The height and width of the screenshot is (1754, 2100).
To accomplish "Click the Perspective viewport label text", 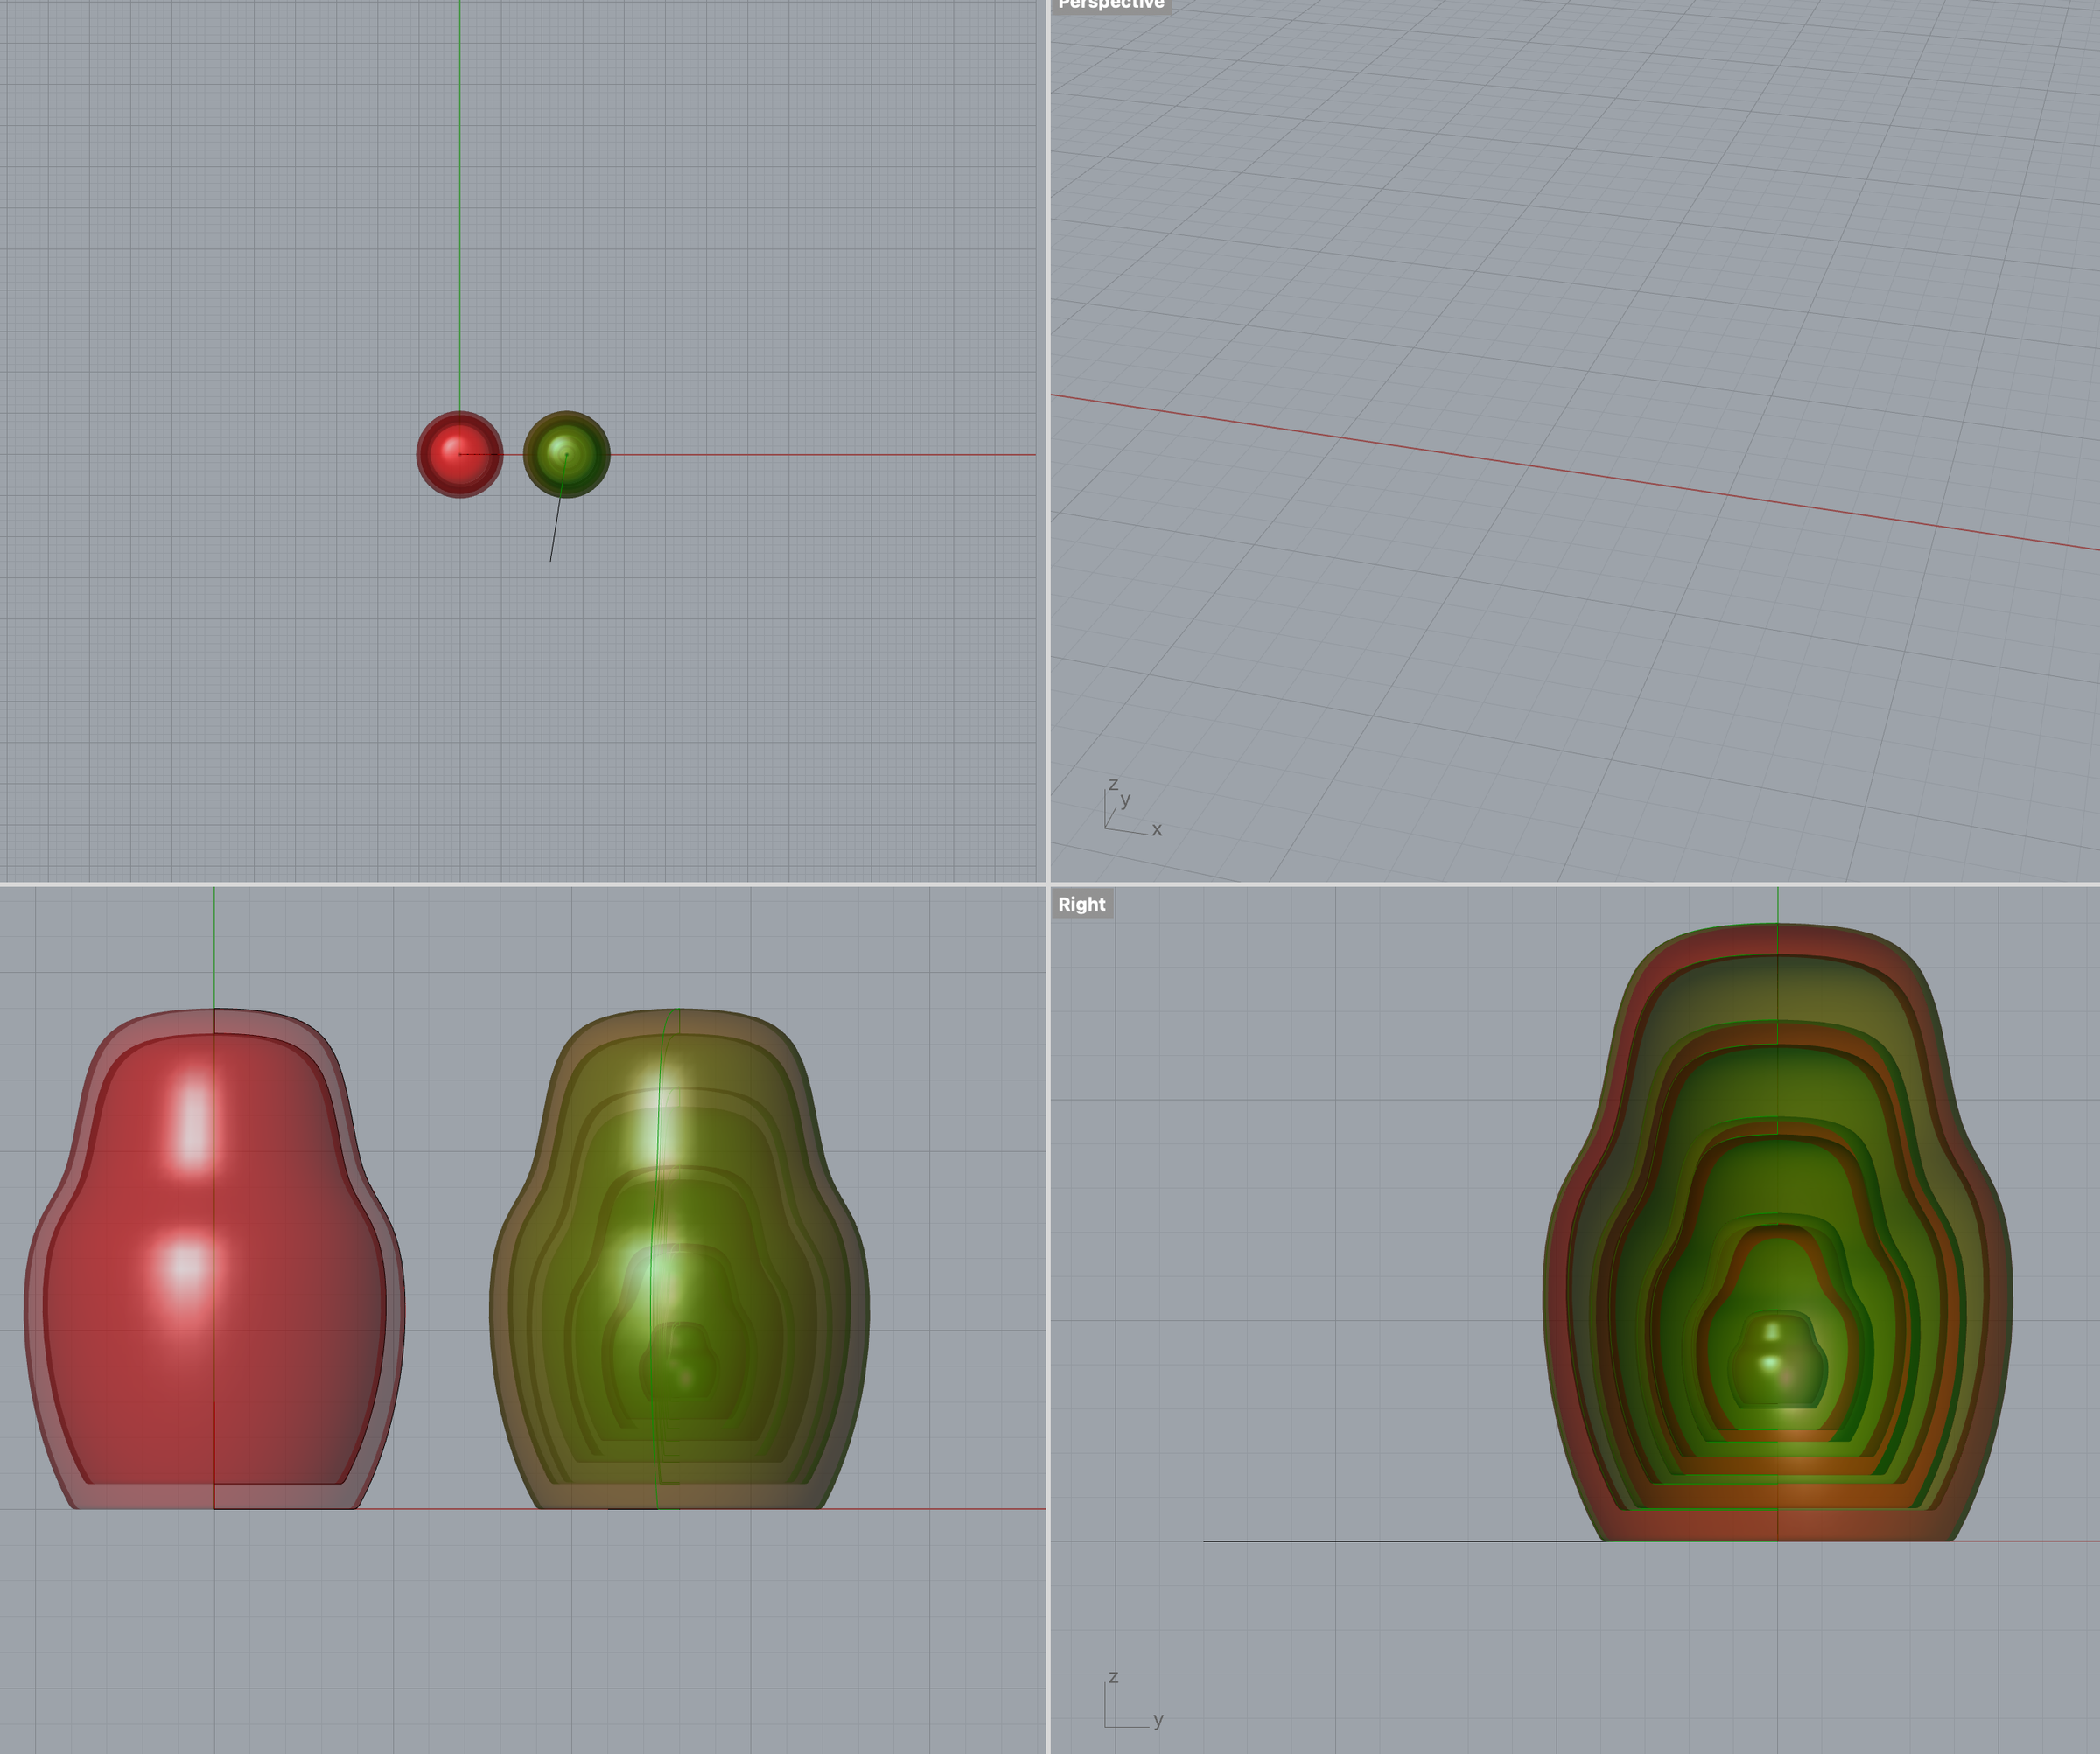I will coord(1110,5).
